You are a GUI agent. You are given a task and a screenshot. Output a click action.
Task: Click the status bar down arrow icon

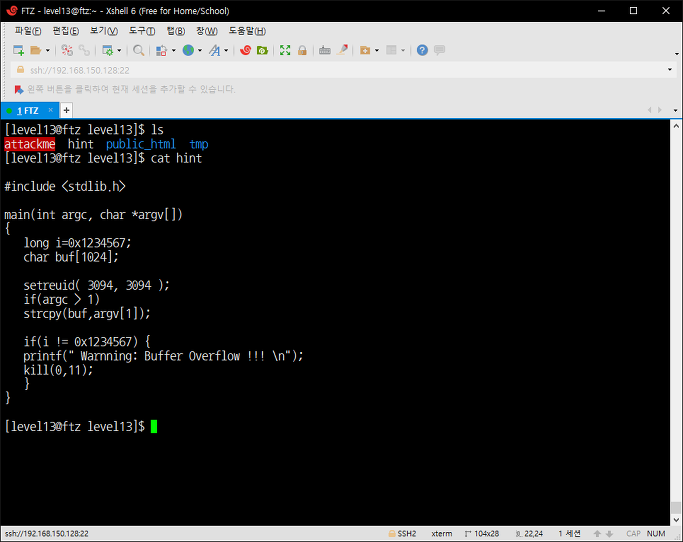pyautogui.click(x=609, y=534)
